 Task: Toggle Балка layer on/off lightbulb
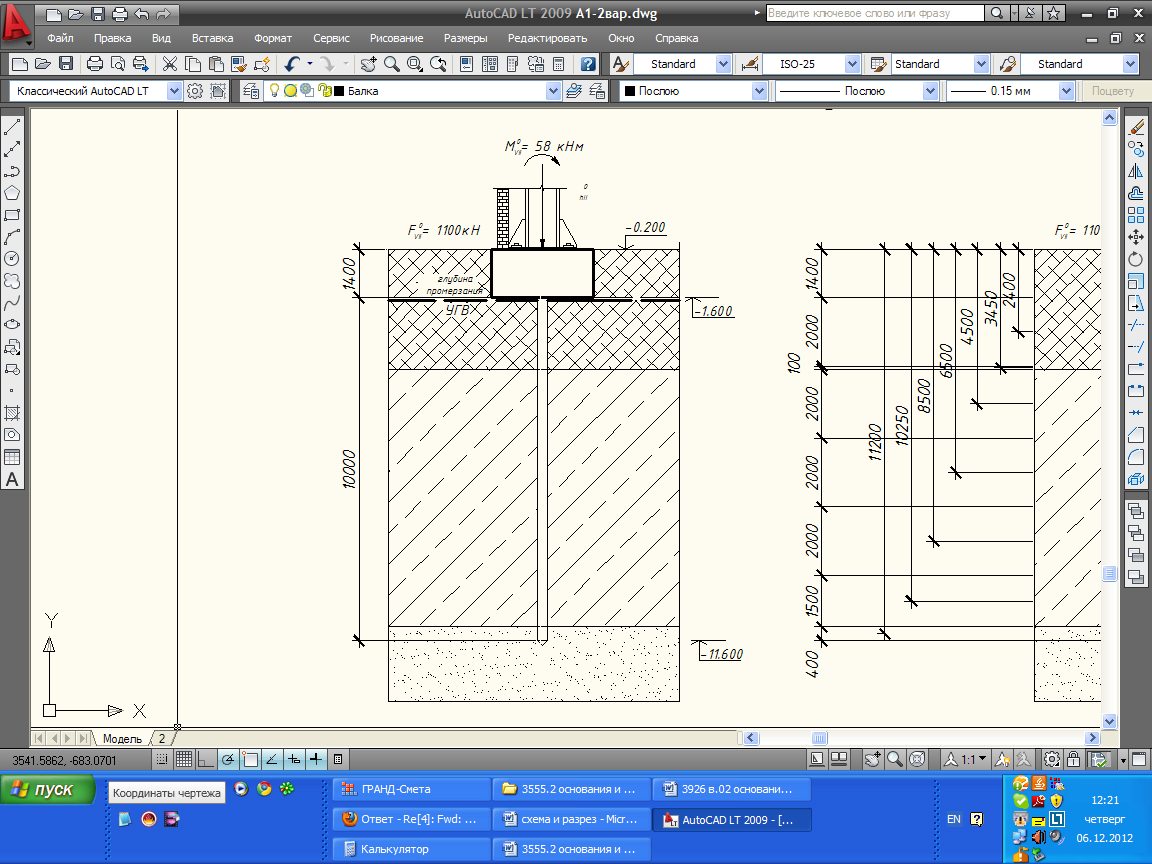coord(274,90)
